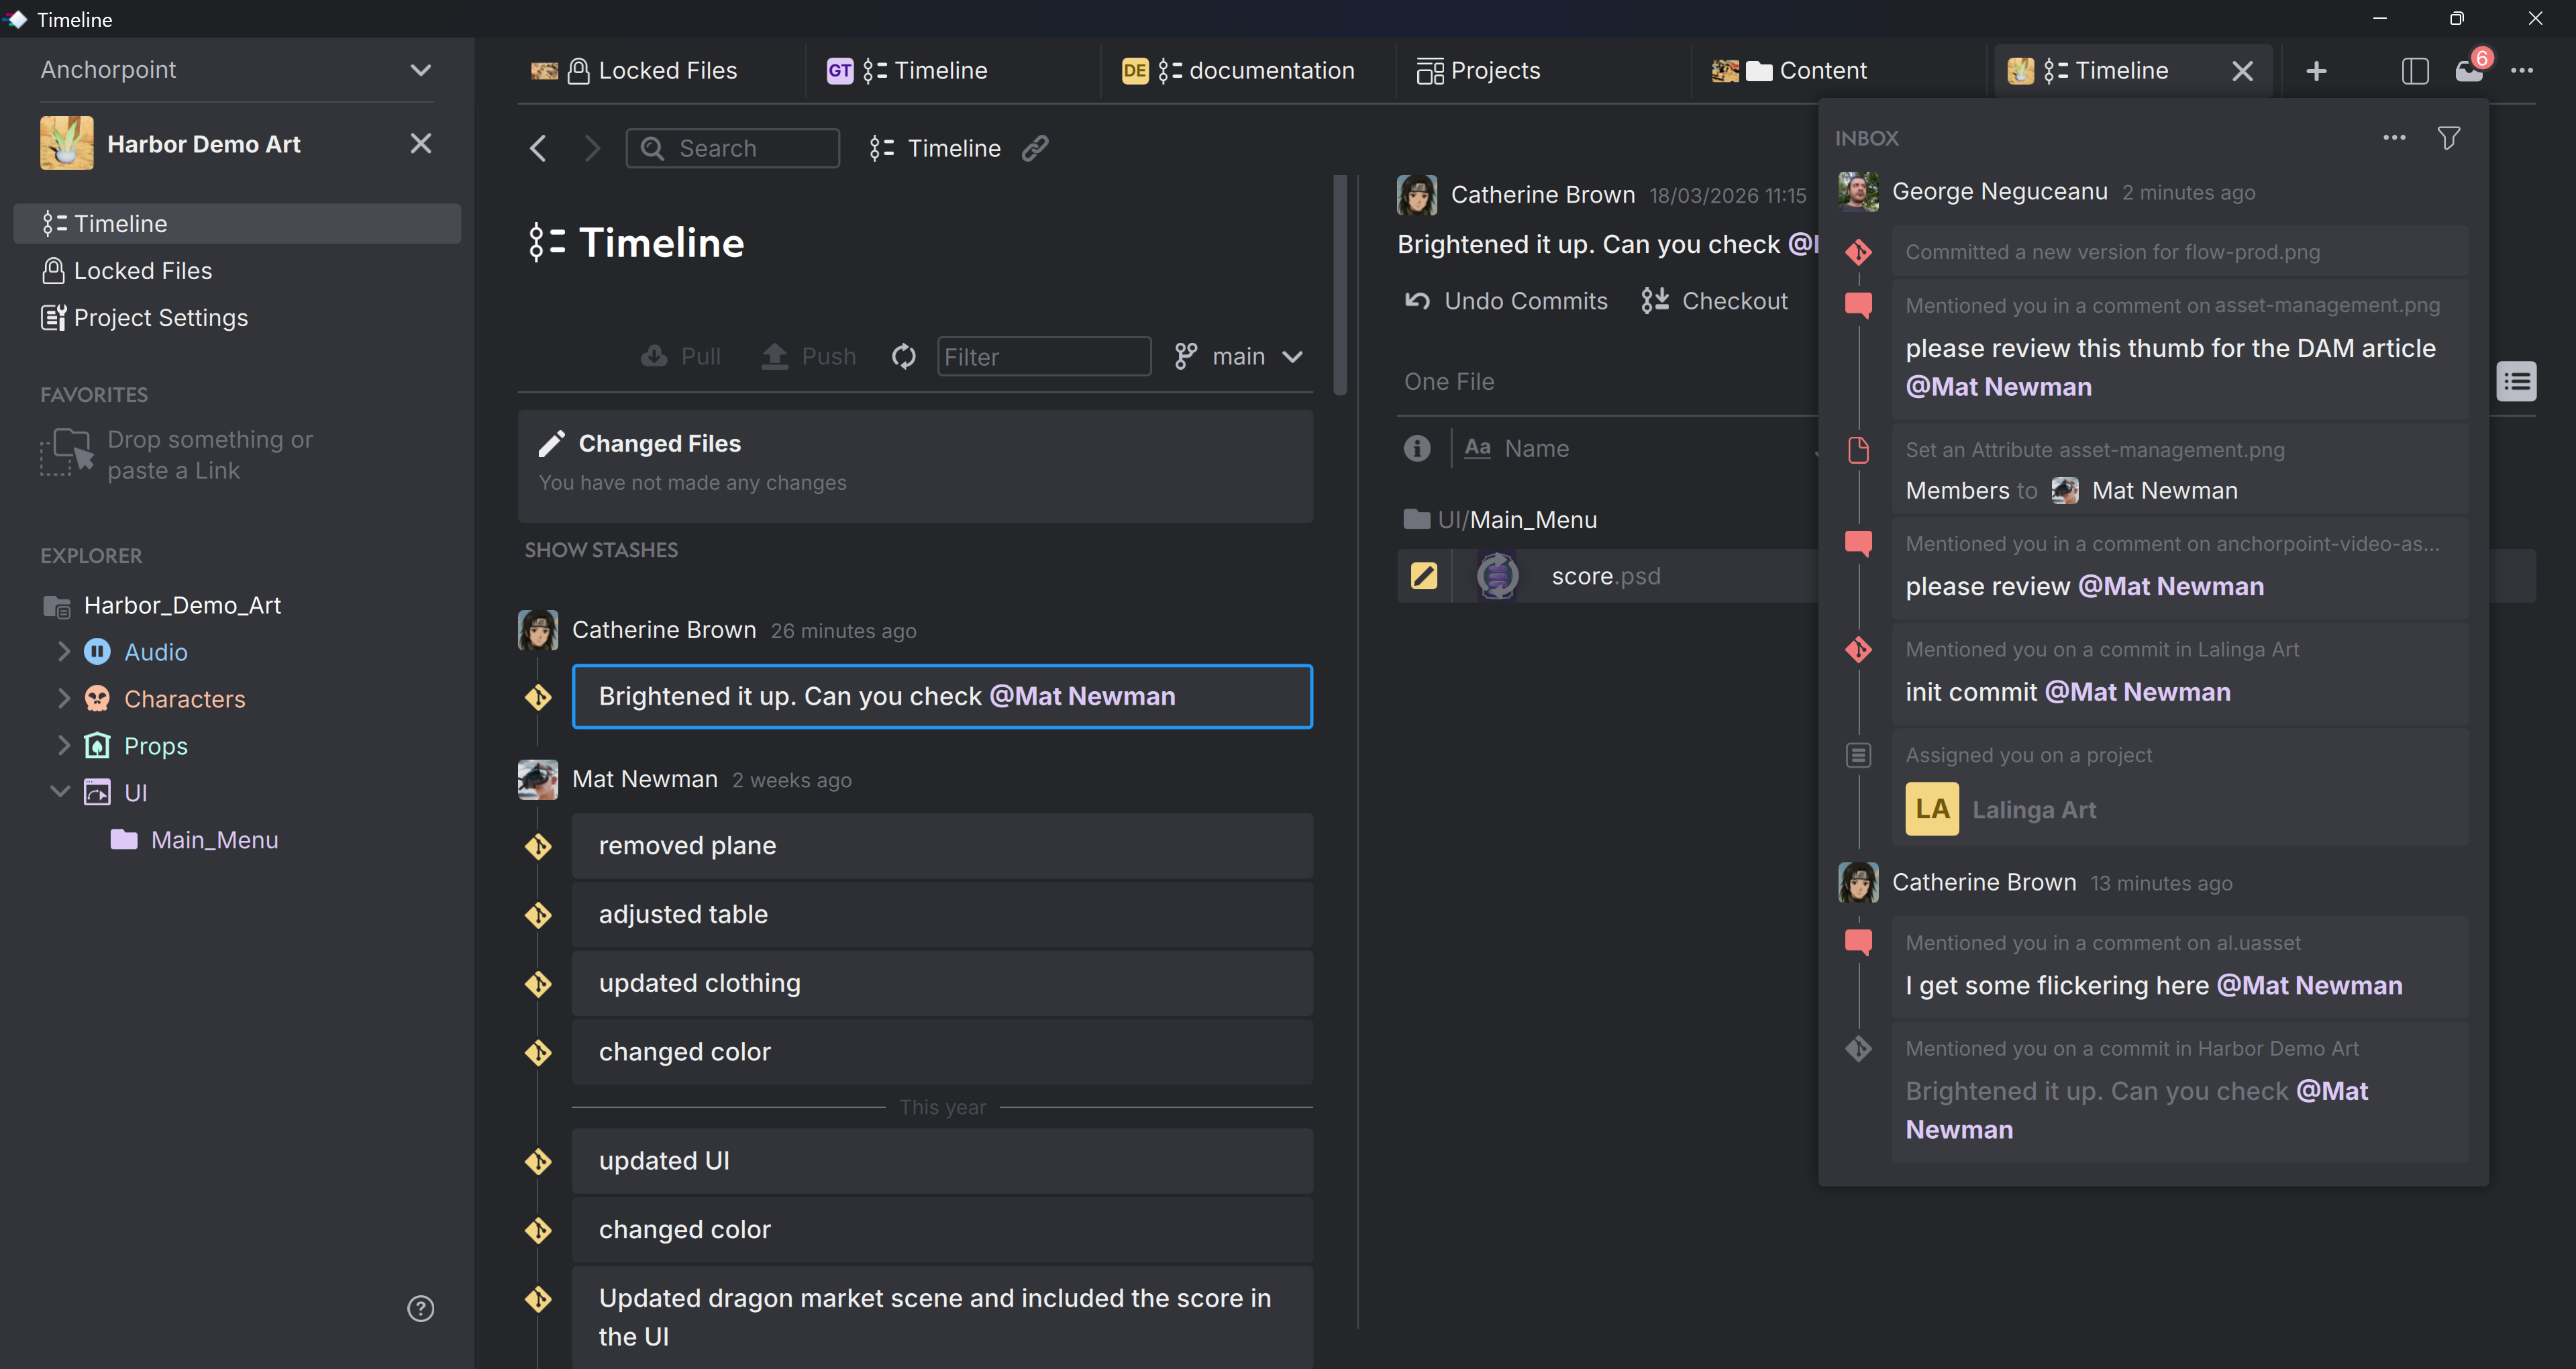Toggle the split view icon in the tab bar
Screen dimensions: 2576x1369
(2415, 70)
